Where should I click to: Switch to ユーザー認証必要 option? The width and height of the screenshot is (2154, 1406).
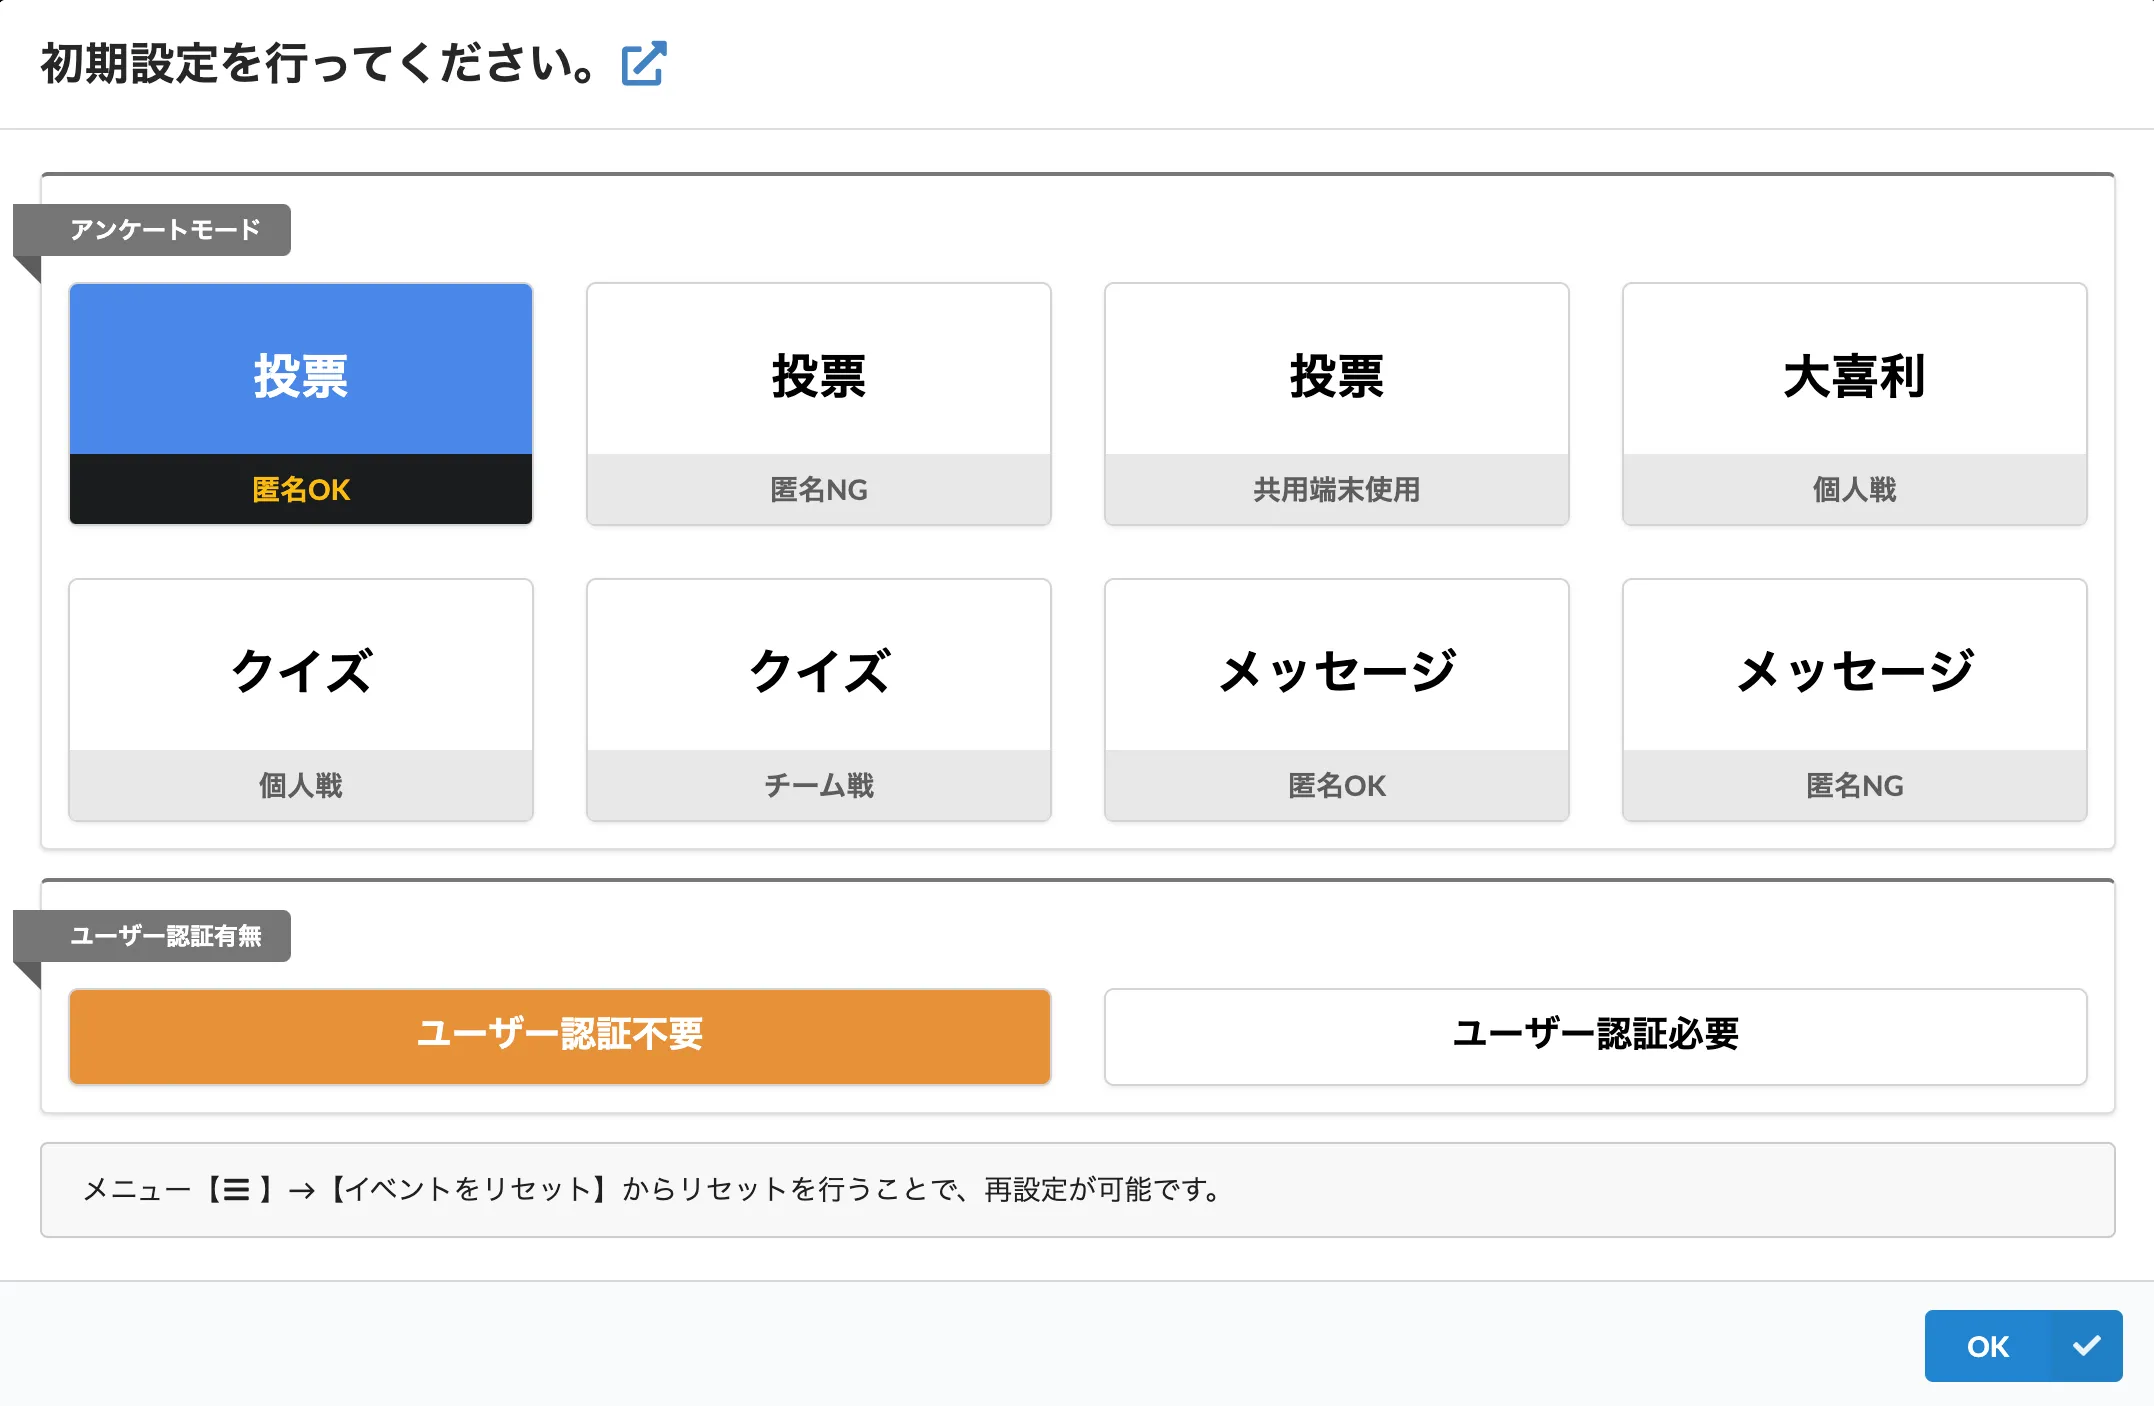click(1596, 1036)
